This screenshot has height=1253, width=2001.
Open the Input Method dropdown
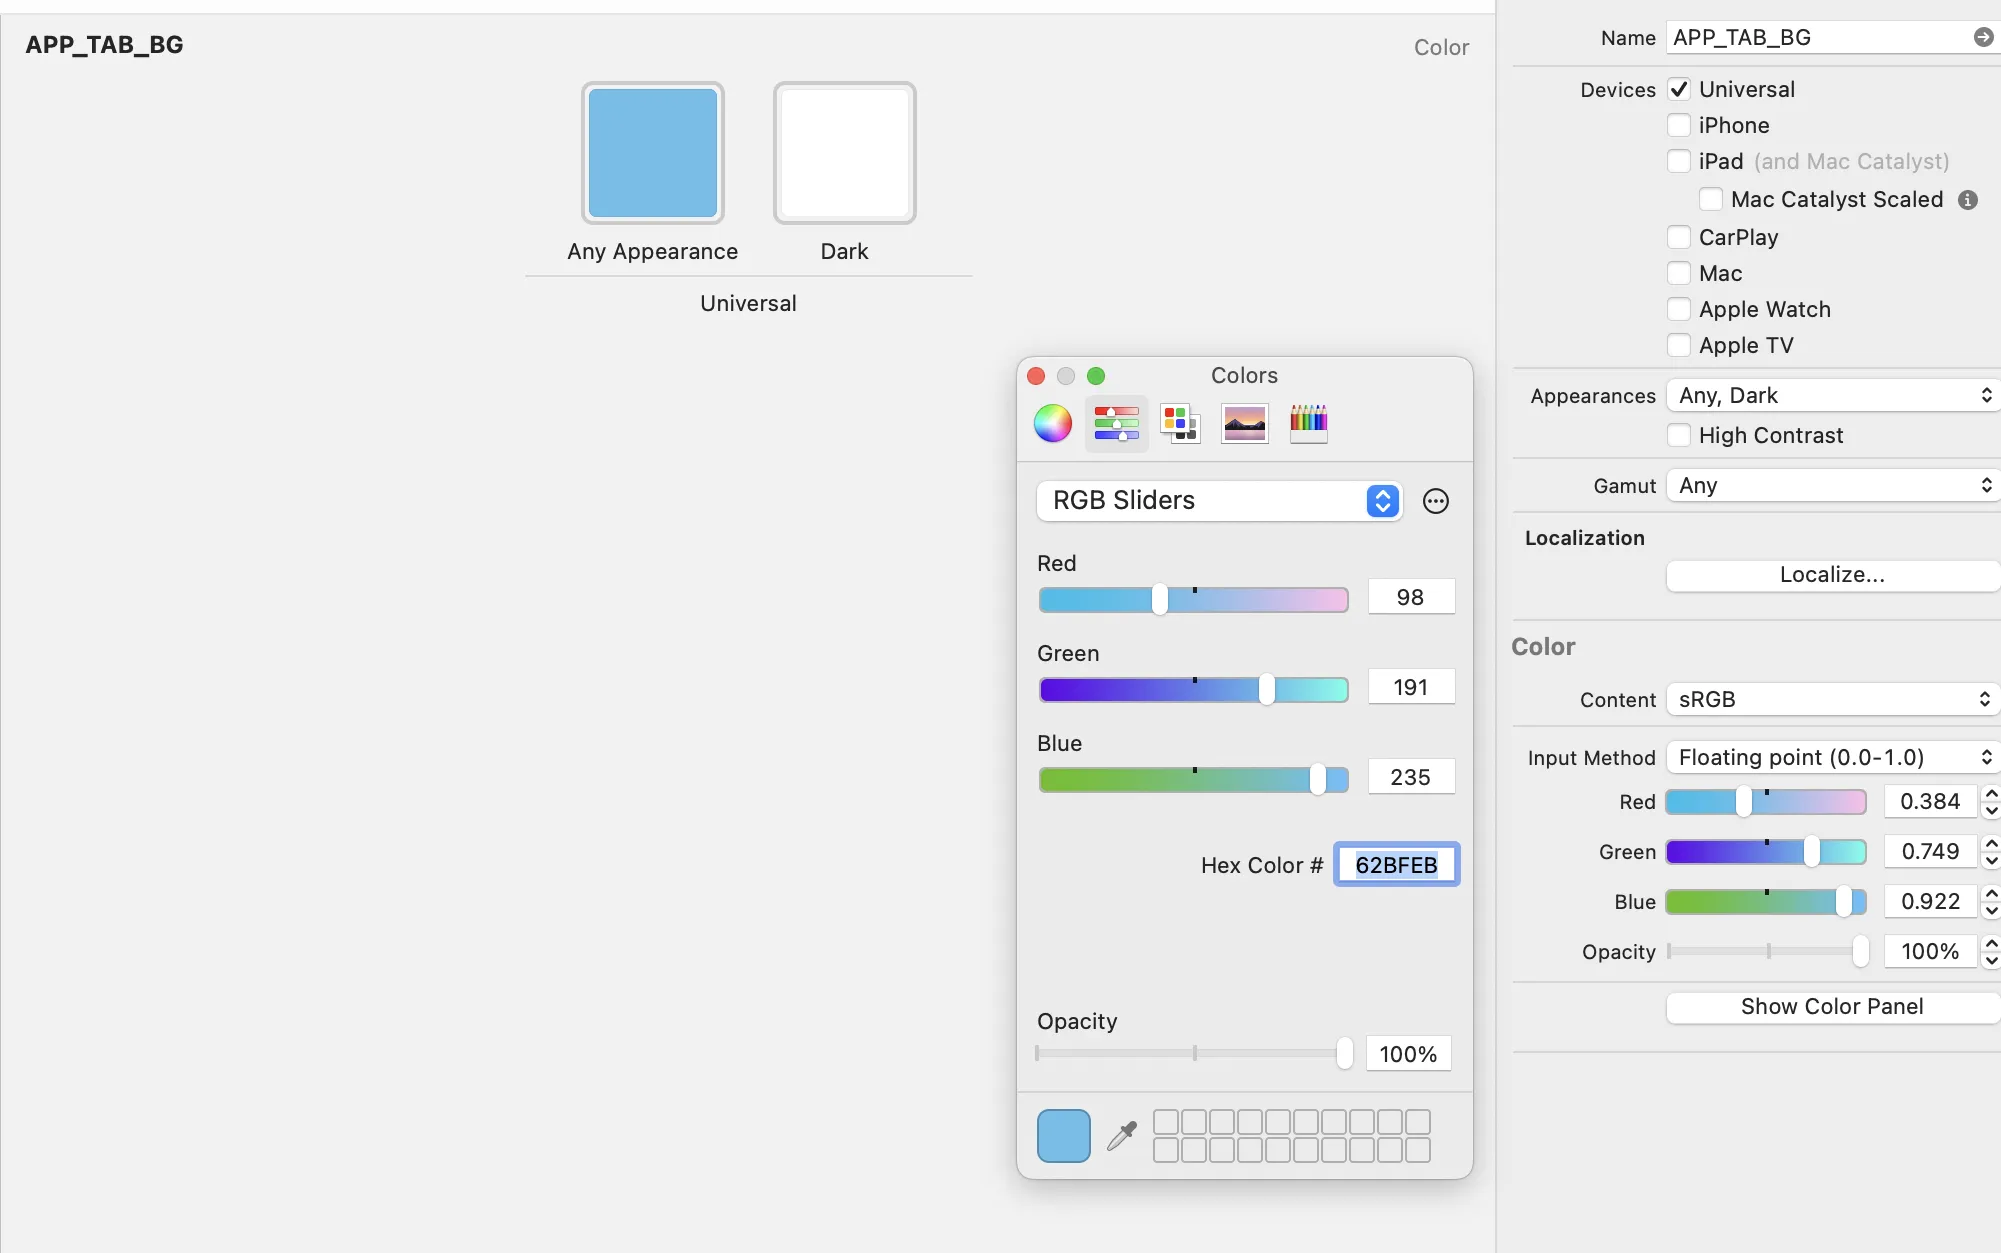click(x=1832, y=757)
